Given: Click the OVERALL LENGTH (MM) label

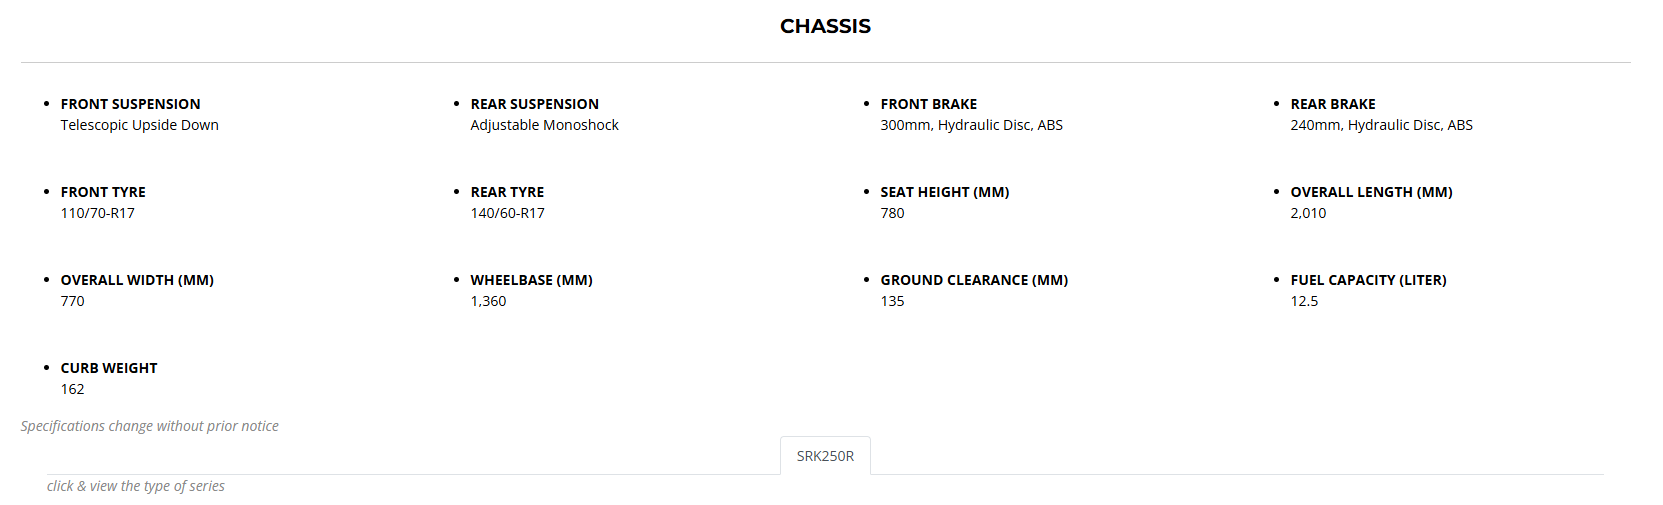Looking at the screenshot, I should (1371, 192).
